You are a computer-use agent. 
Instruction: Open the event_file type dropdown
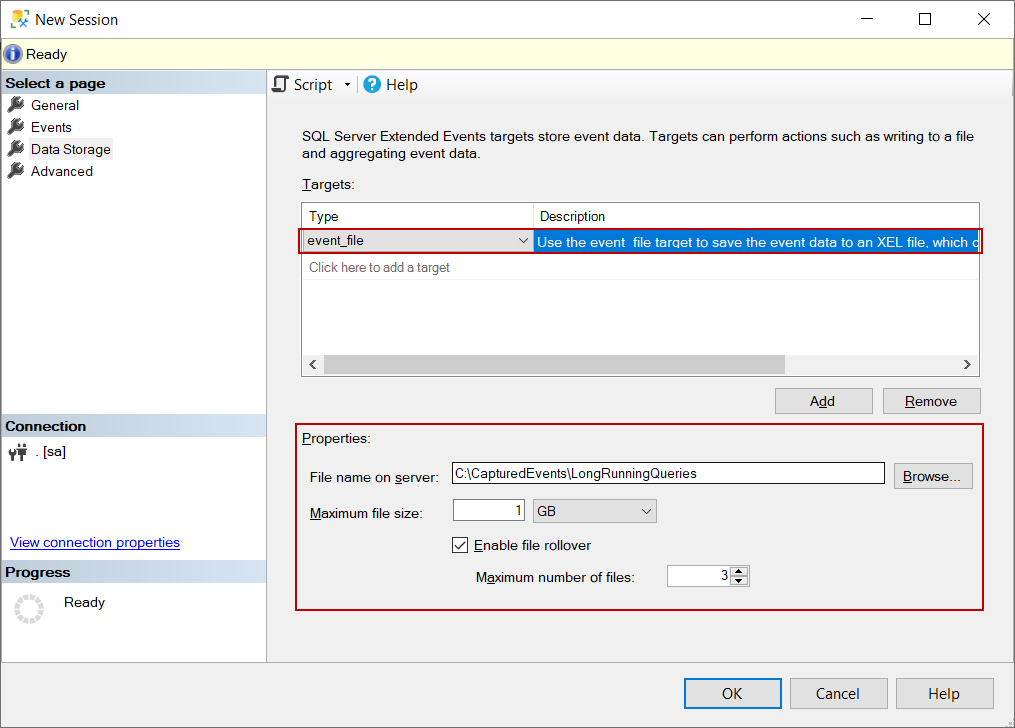(x=523, y=241)
